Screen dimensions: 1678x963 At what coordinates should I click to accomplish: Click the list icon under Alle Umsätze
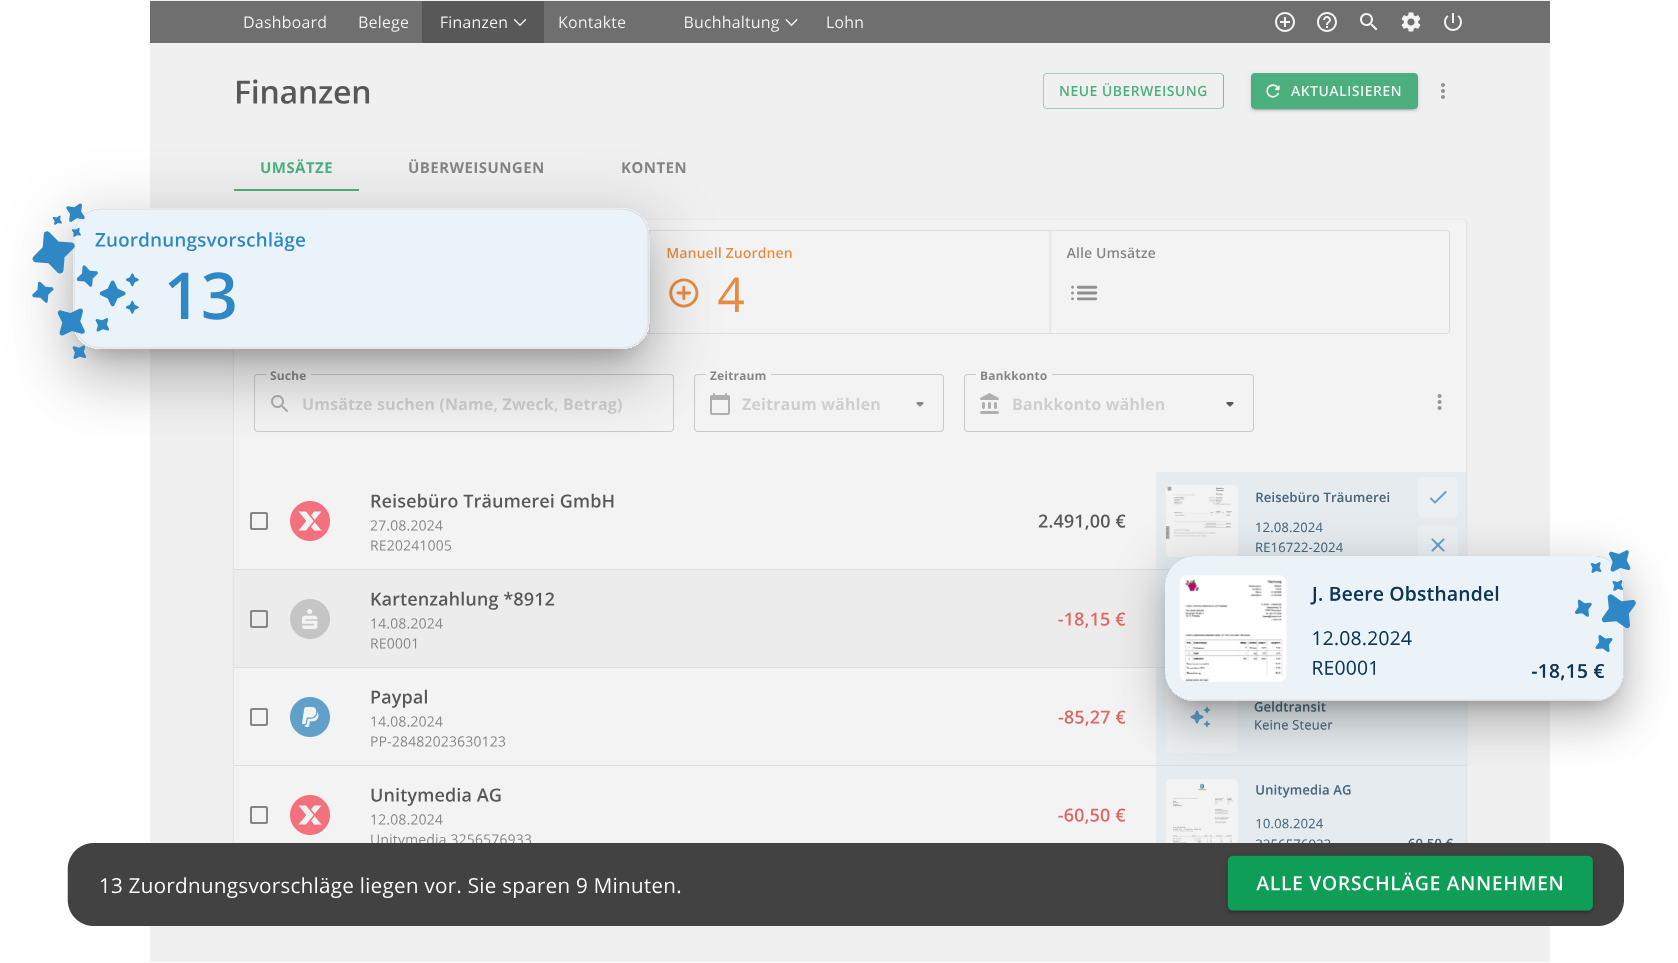pos(1084,293)
